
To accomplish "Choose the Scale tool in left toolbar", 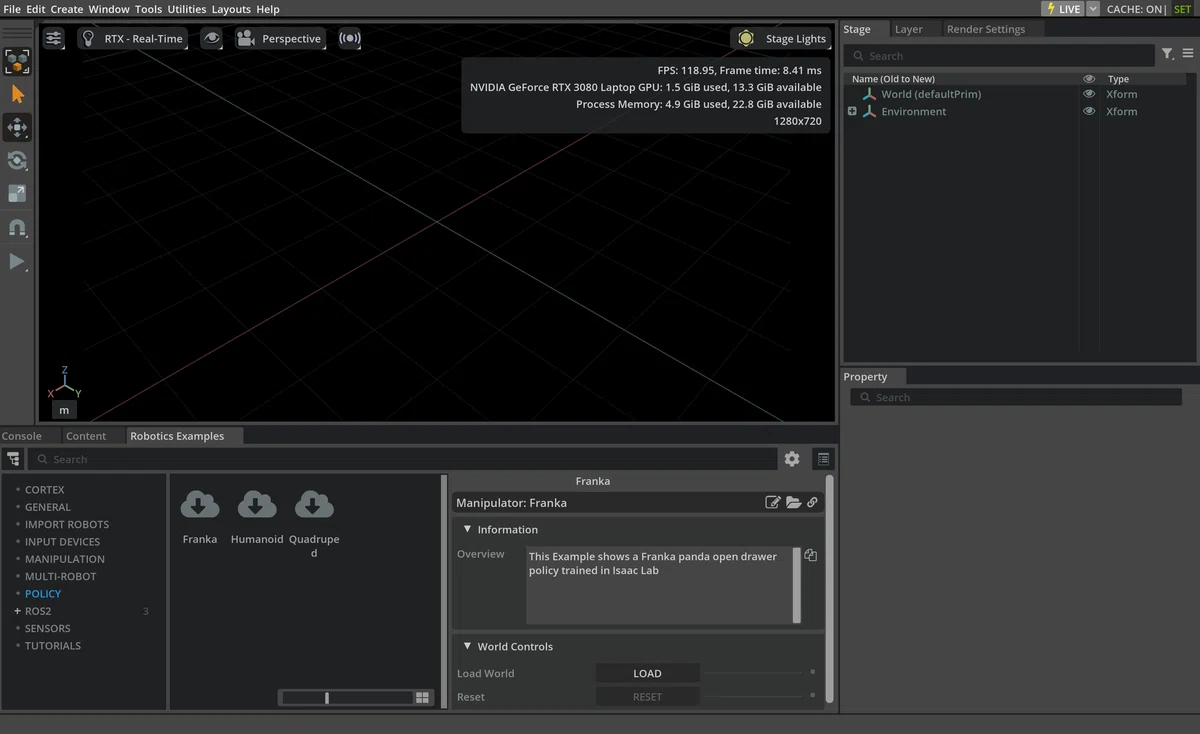I will coord(17,193).
